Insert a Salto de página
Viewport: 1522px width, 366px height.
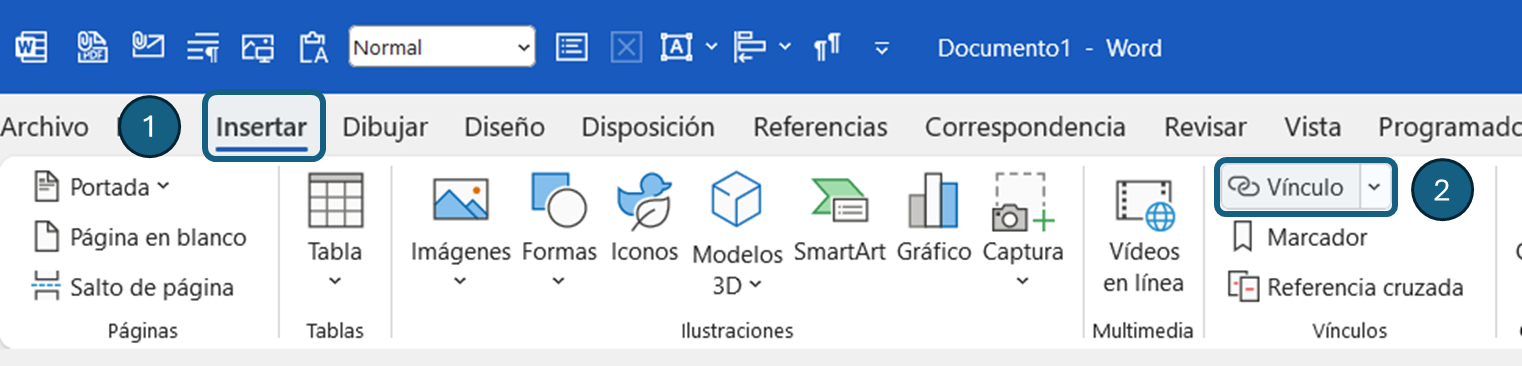pyautogui.click(x=133, y=287)
